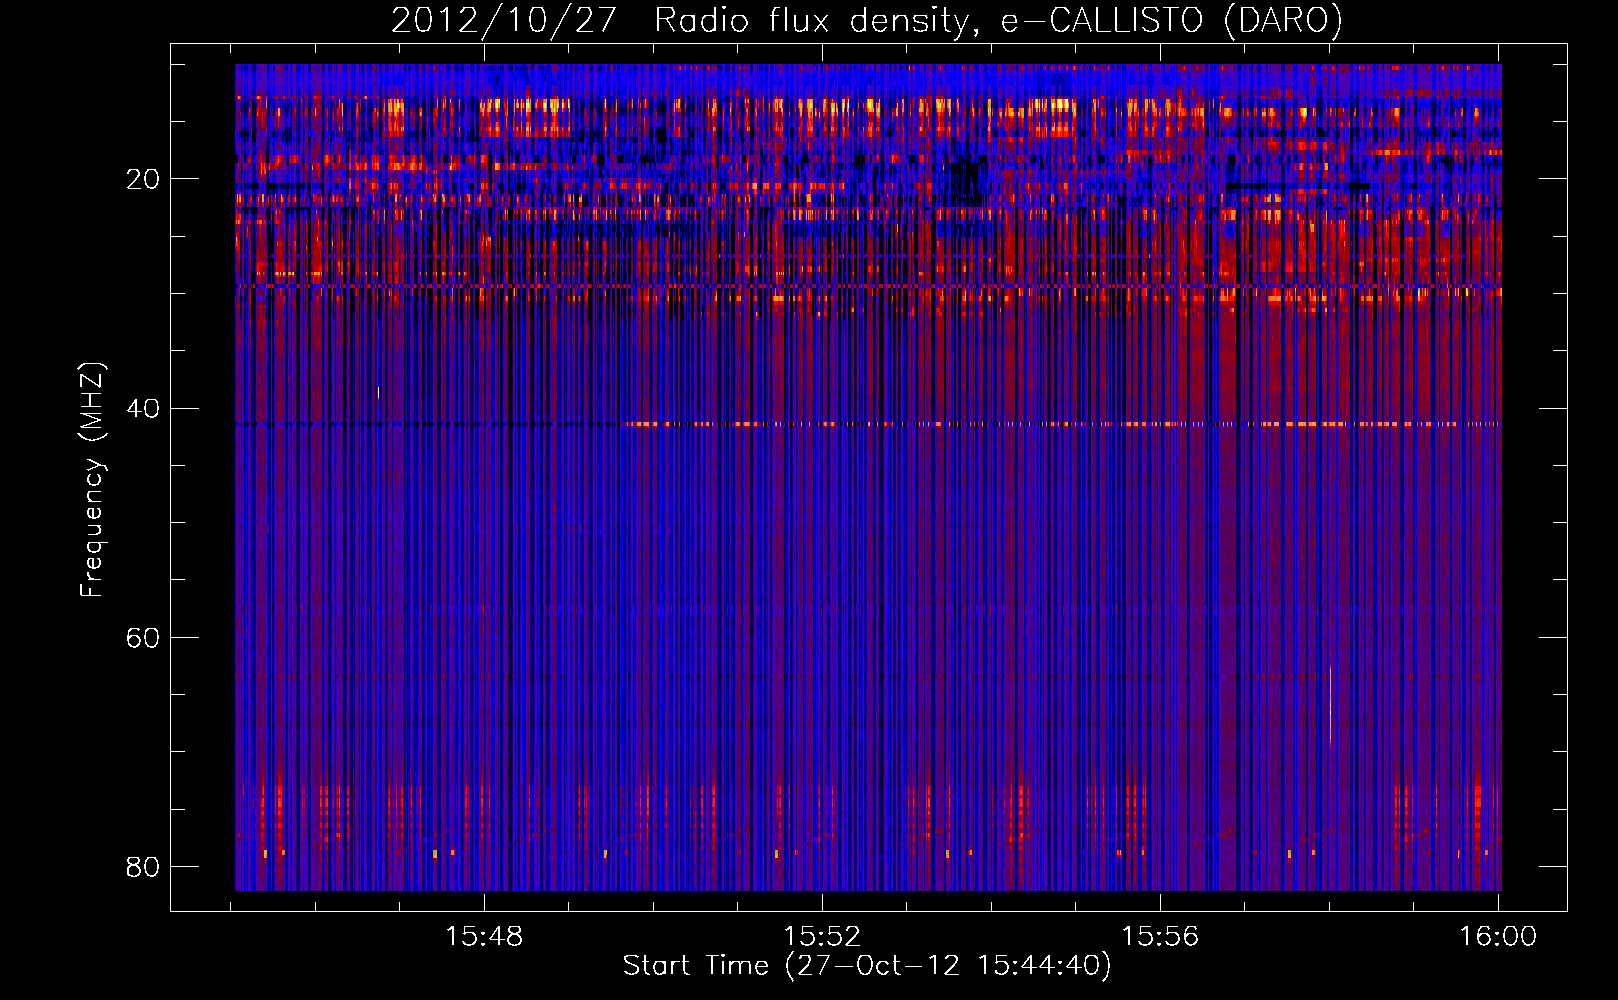
Task: Click the "15:52" time tick label
Action: pyautogui.click(x=822, y=937)
